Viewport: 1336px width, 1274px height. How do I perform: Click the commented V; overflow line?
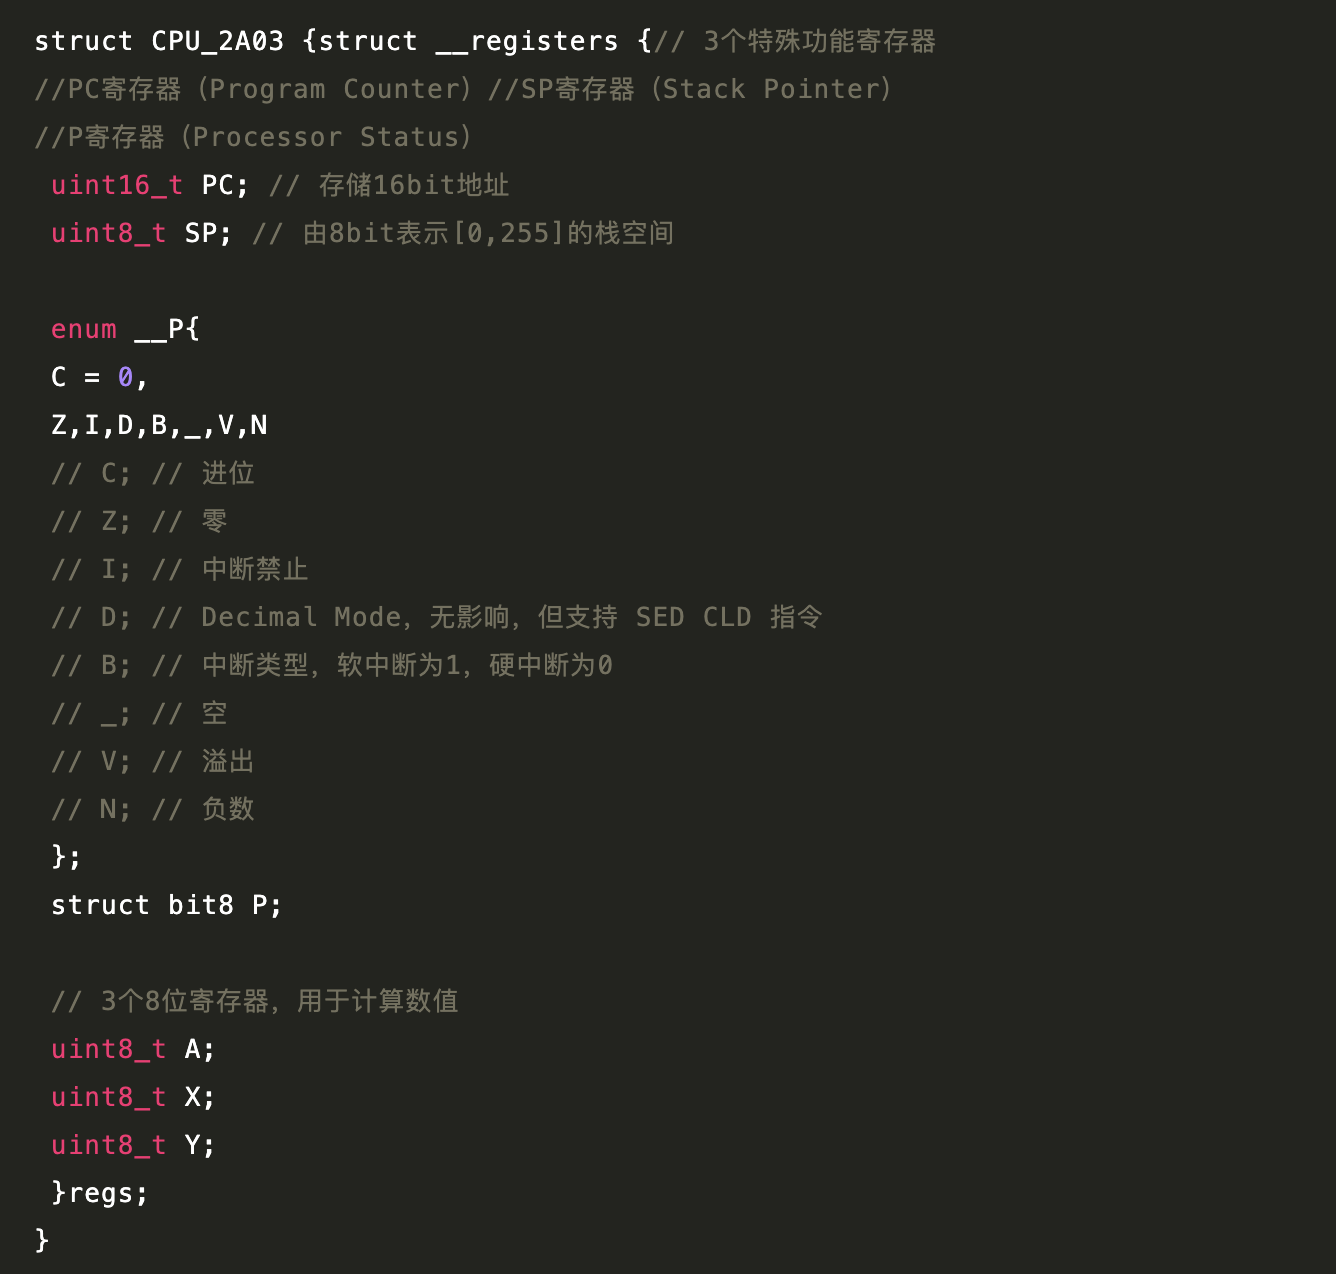(153, 761)
